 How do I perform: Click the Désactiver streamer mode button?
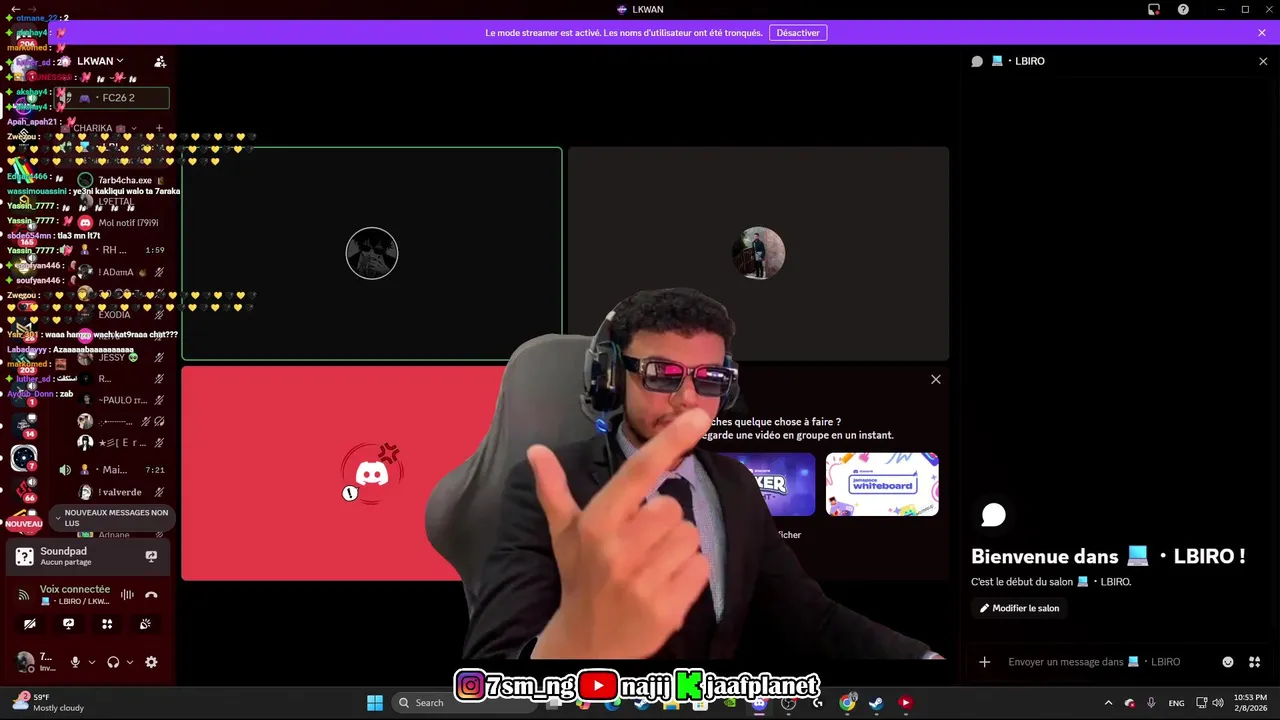pos(798,33)
